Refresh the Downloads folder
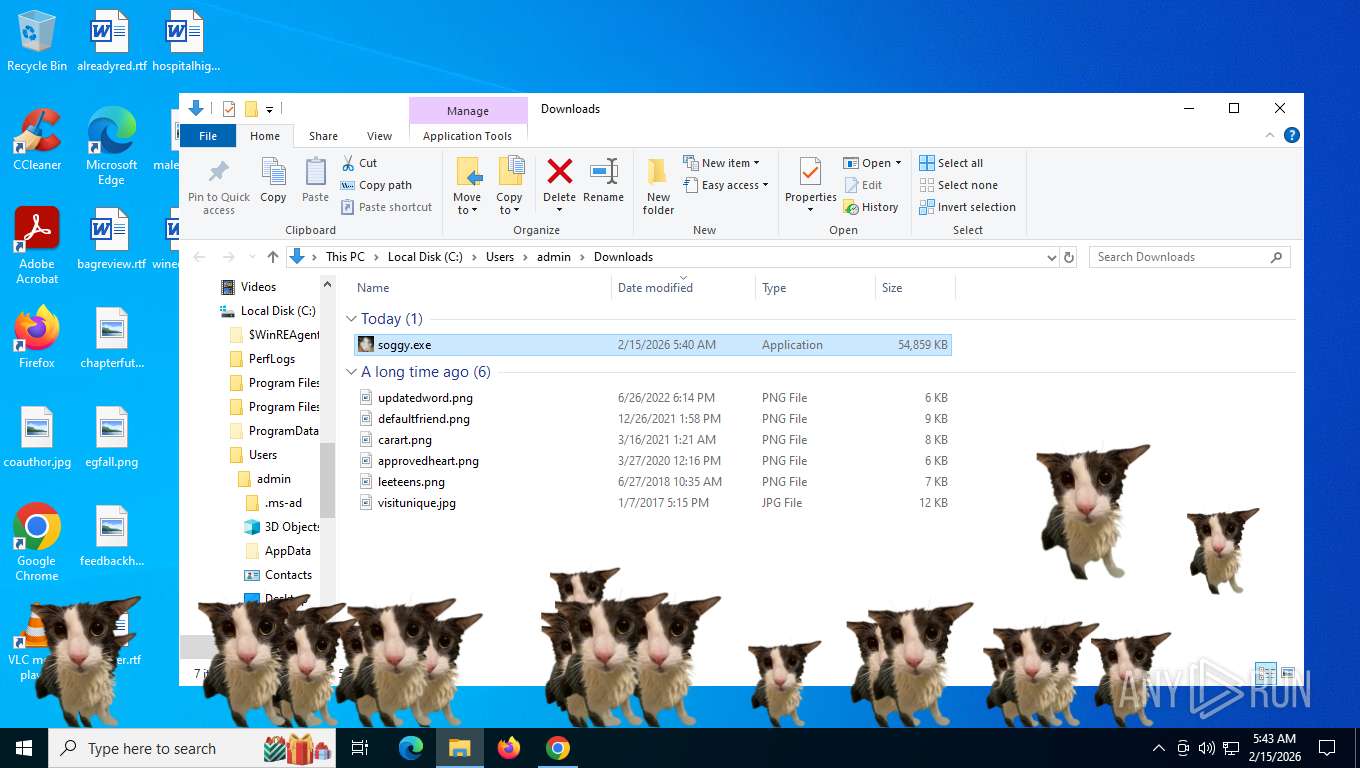This screenshot has height=768, width=1360. tap(1069, 257)
